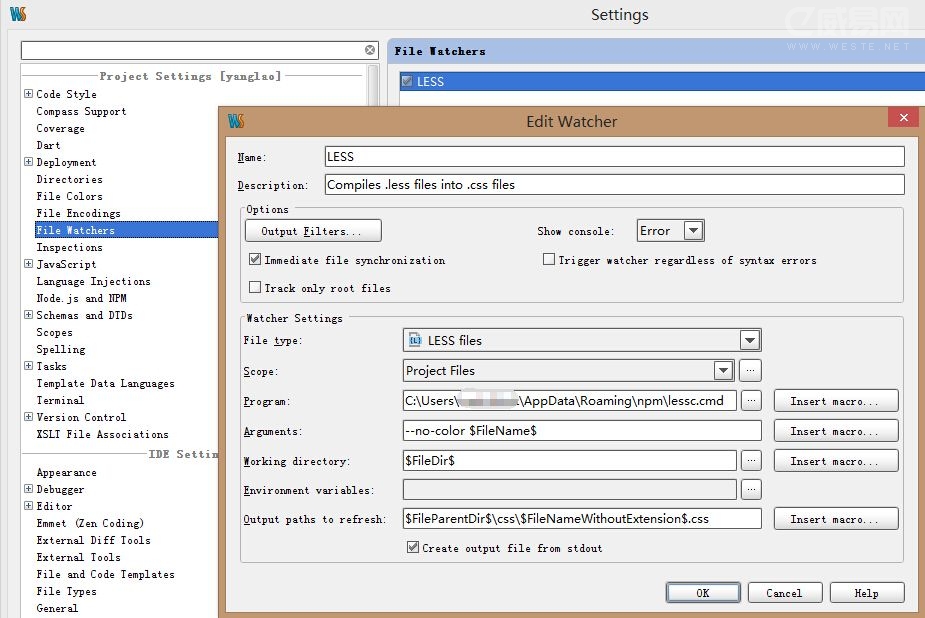Viewport: 925px width, 618px height.
Task: Toggle LESS watcher enabled checkbox
Action: point(406,81)
